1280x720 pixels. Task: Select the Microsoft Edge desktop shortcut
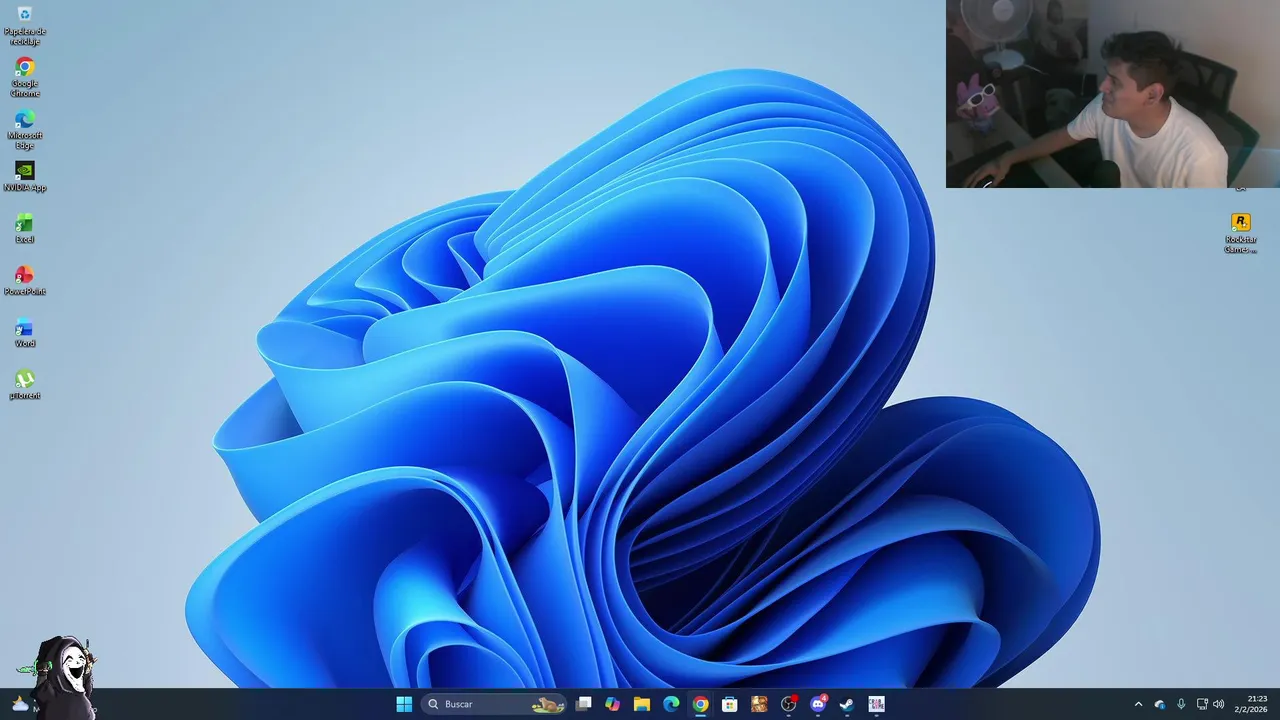(x=25, y=130)
